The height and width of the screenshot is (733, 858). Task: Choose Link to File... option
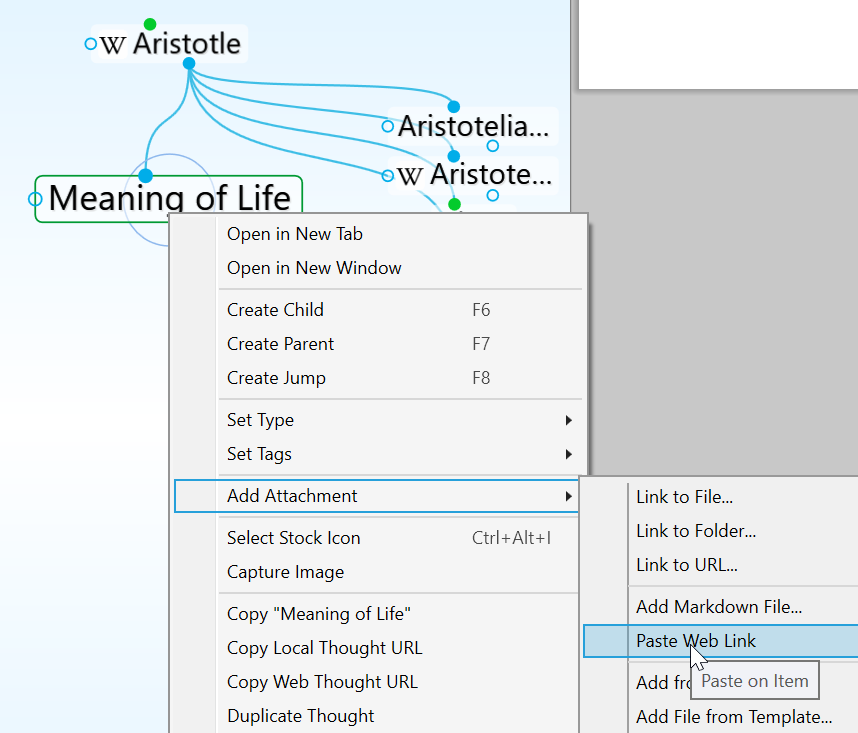[x=684, y=496]
